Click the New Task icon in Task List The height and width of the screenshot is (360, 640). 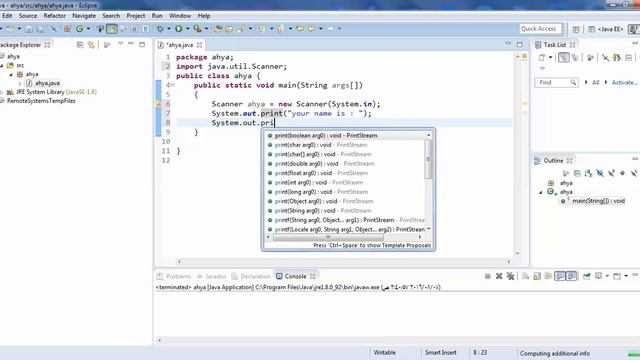542,58
